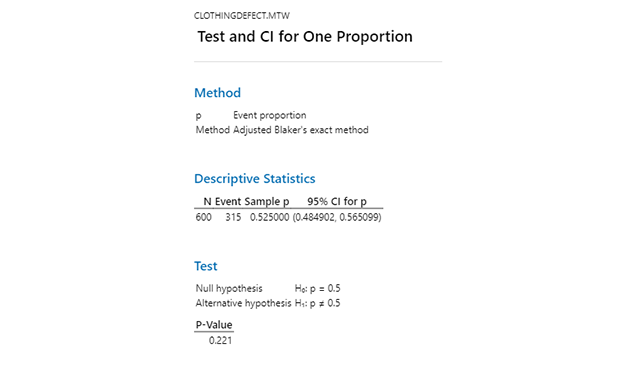Click the CLOTHINGDEFECT.MTW worksheet name
The width and height of the screenshot is (624, 375).
242,16
